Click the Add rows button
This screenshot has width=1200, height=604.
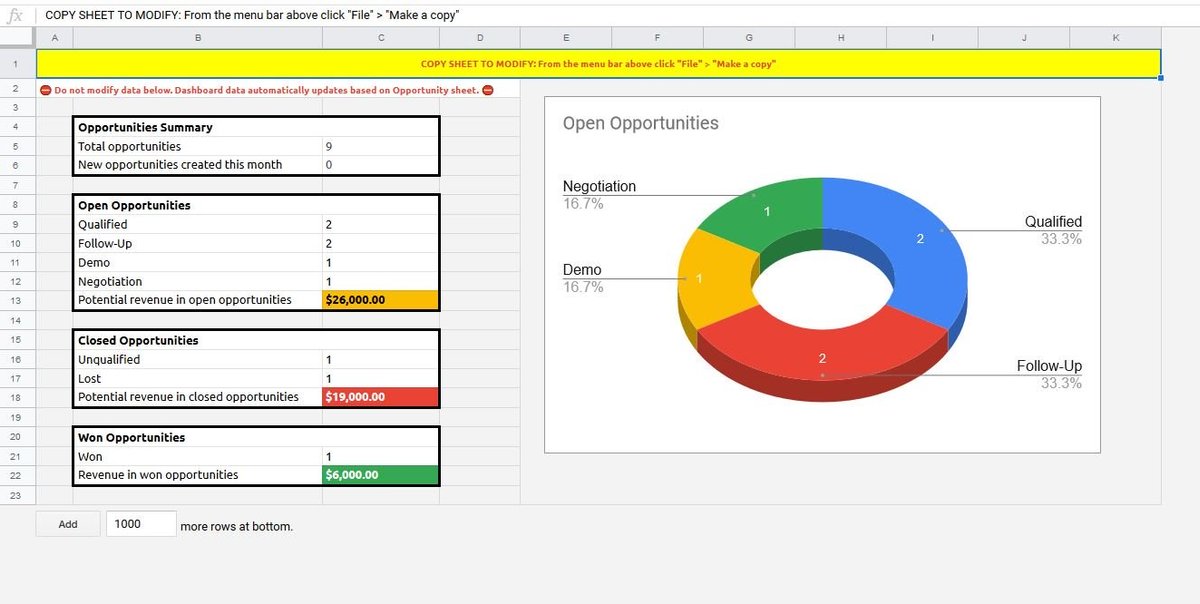coord(68,524)
